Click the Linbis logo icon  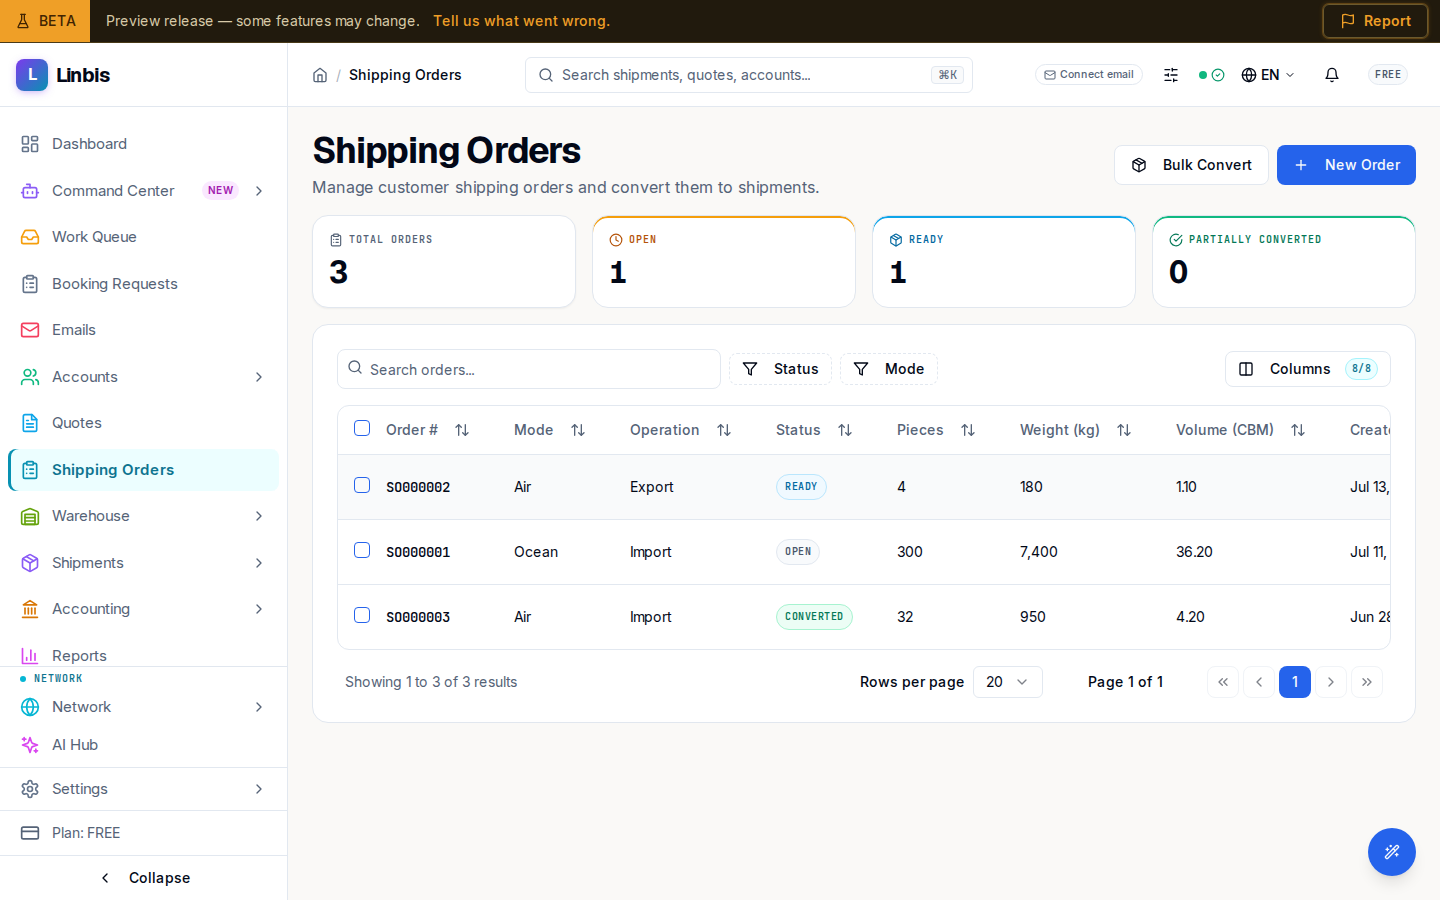[32, 75]
